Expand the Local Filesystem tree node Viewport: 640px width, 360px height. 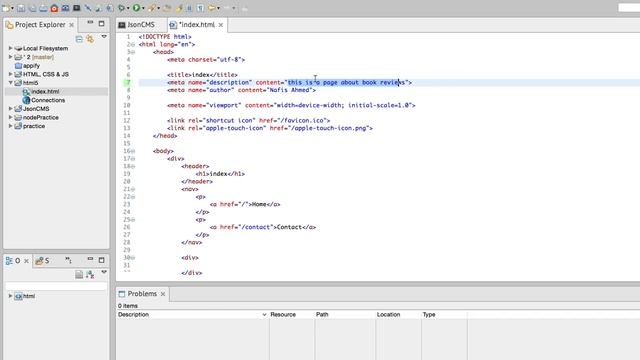tap(10, 48)
